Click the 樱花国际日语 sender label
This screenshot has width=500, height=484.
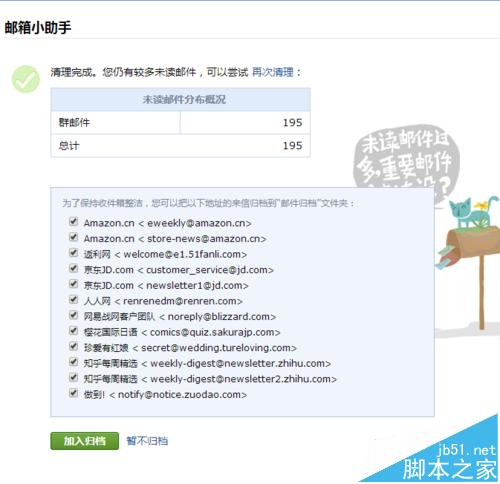[x=182, y=332]
